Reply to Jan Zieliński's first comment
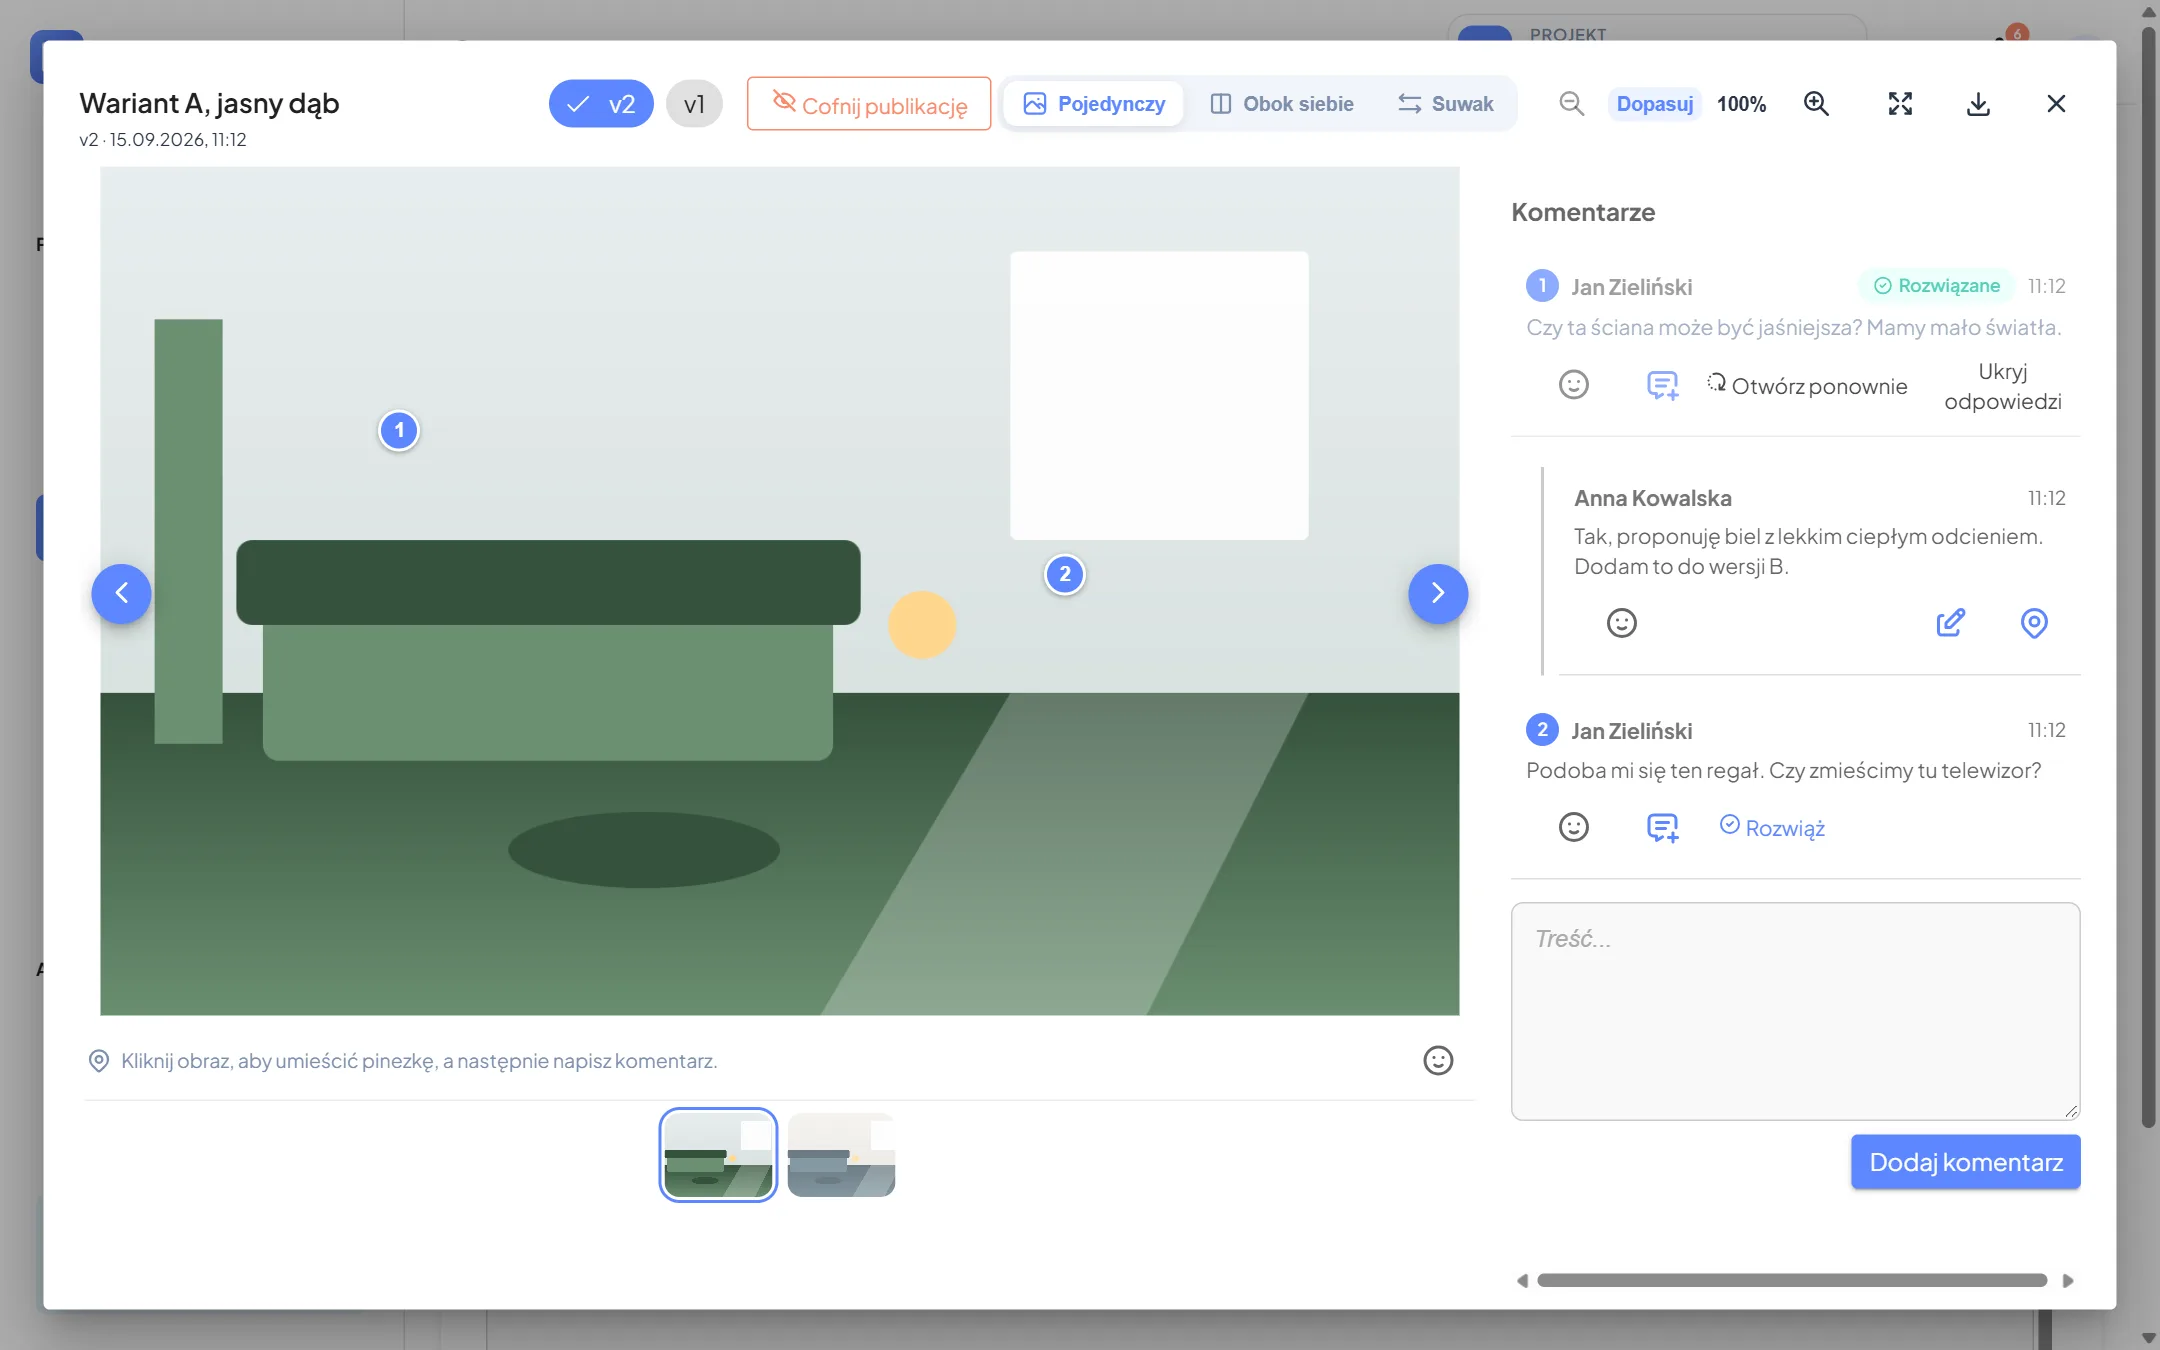This screenshot has height=1350, width=2160. pos(1662,385)
